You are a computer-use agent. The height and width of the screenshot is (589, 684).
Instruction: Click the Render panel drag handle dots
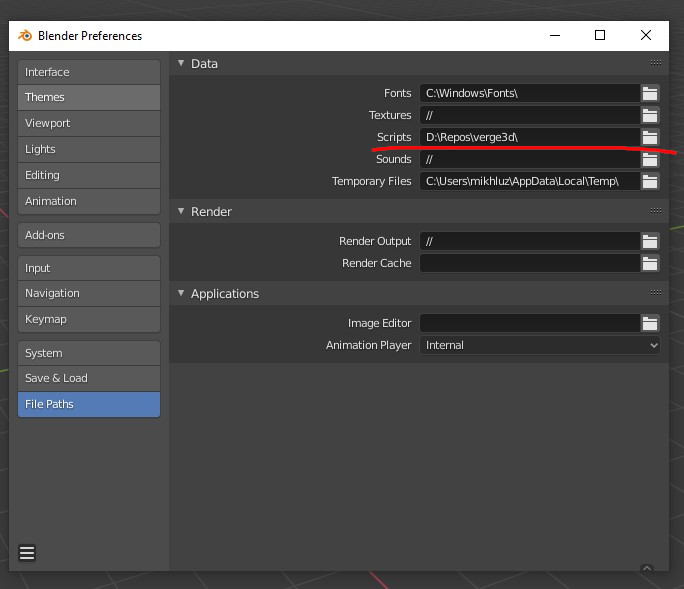[x=656, y=211]
